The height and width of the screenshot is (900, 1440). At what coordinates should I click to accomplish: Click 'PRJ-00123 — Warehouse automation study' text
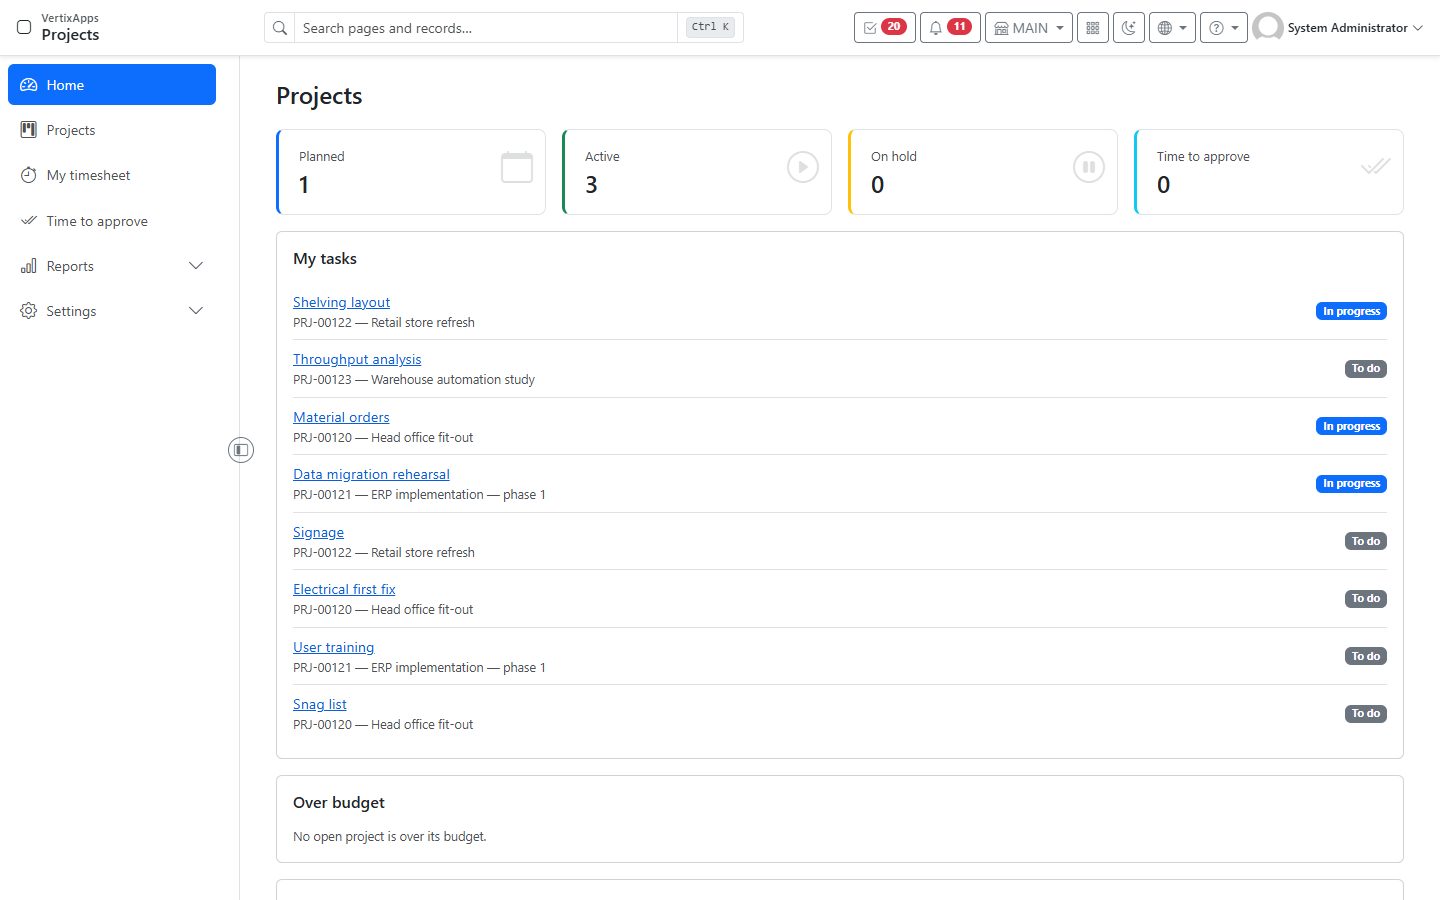pos(414,380)
